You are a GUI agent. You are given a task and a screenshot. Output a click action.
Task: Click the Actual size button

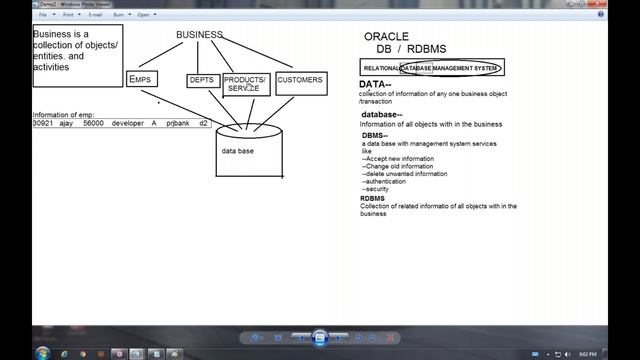tap(278, 338)
